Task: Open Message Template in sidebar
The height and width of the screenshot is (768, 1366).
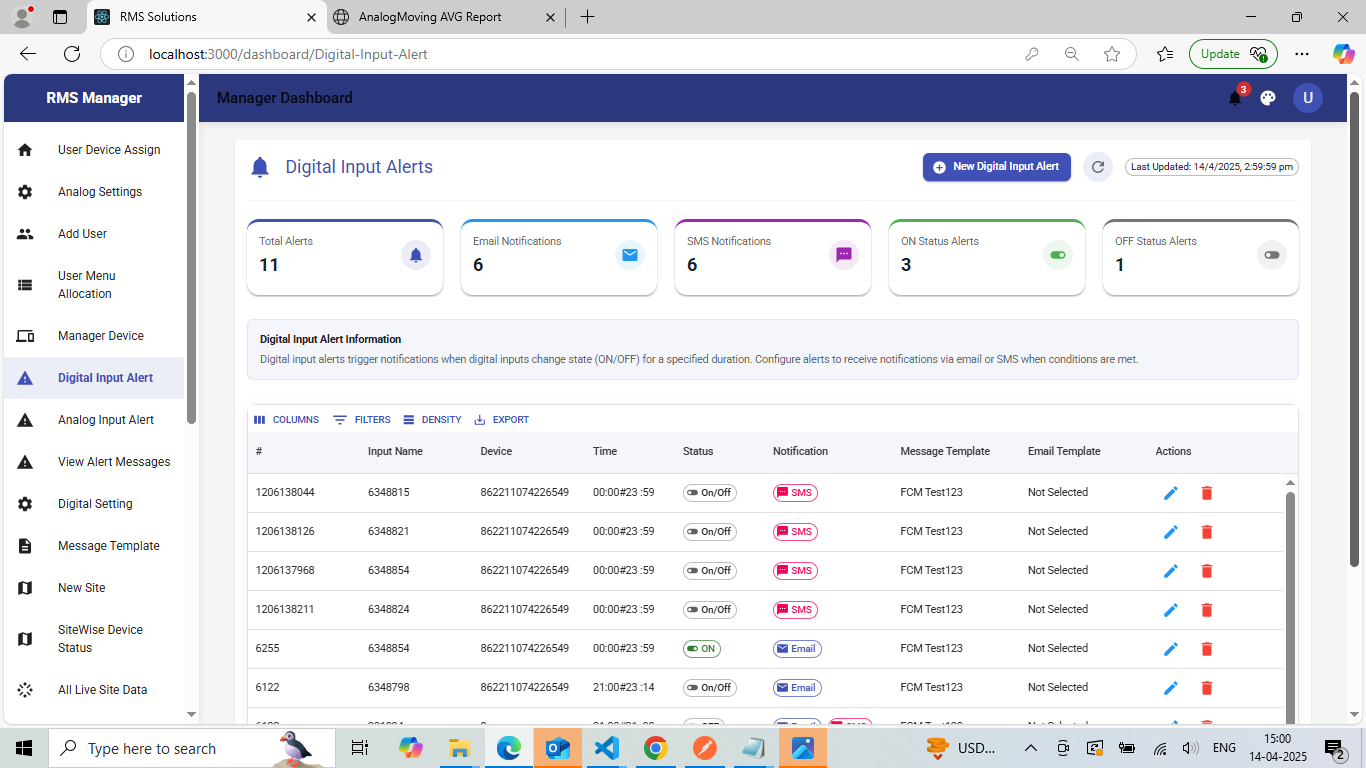Action: pos(94,546)
